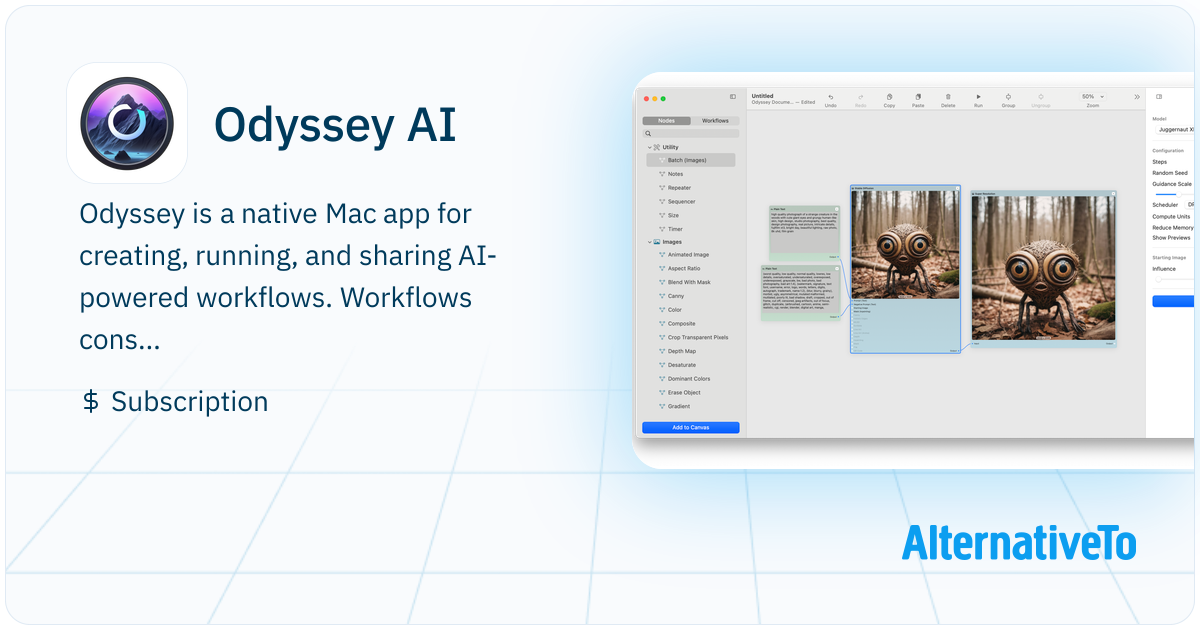Click the Group toolbar icon

point(1008,97)
